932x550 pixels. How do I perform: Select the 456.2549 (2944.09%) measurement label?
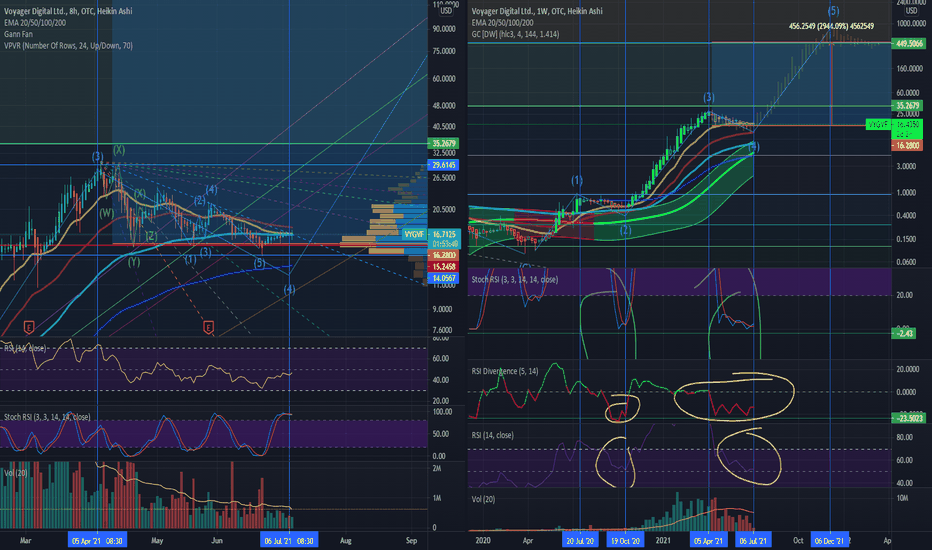[831, 26]
